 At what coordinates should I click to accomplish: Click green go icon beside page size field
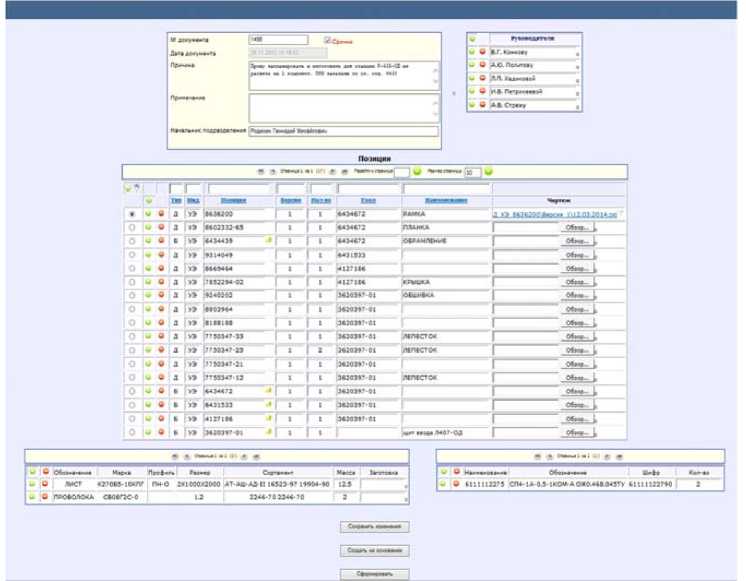[x=489, y=172]
